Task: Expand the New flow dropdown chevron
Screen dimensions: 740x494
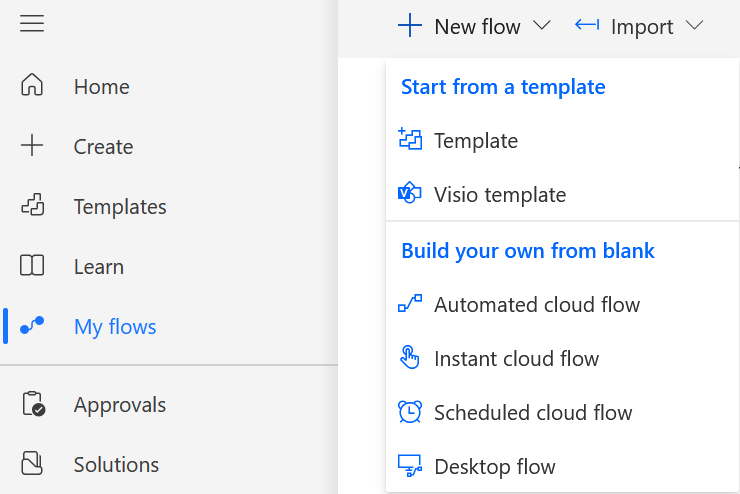Action: point(542,25)
